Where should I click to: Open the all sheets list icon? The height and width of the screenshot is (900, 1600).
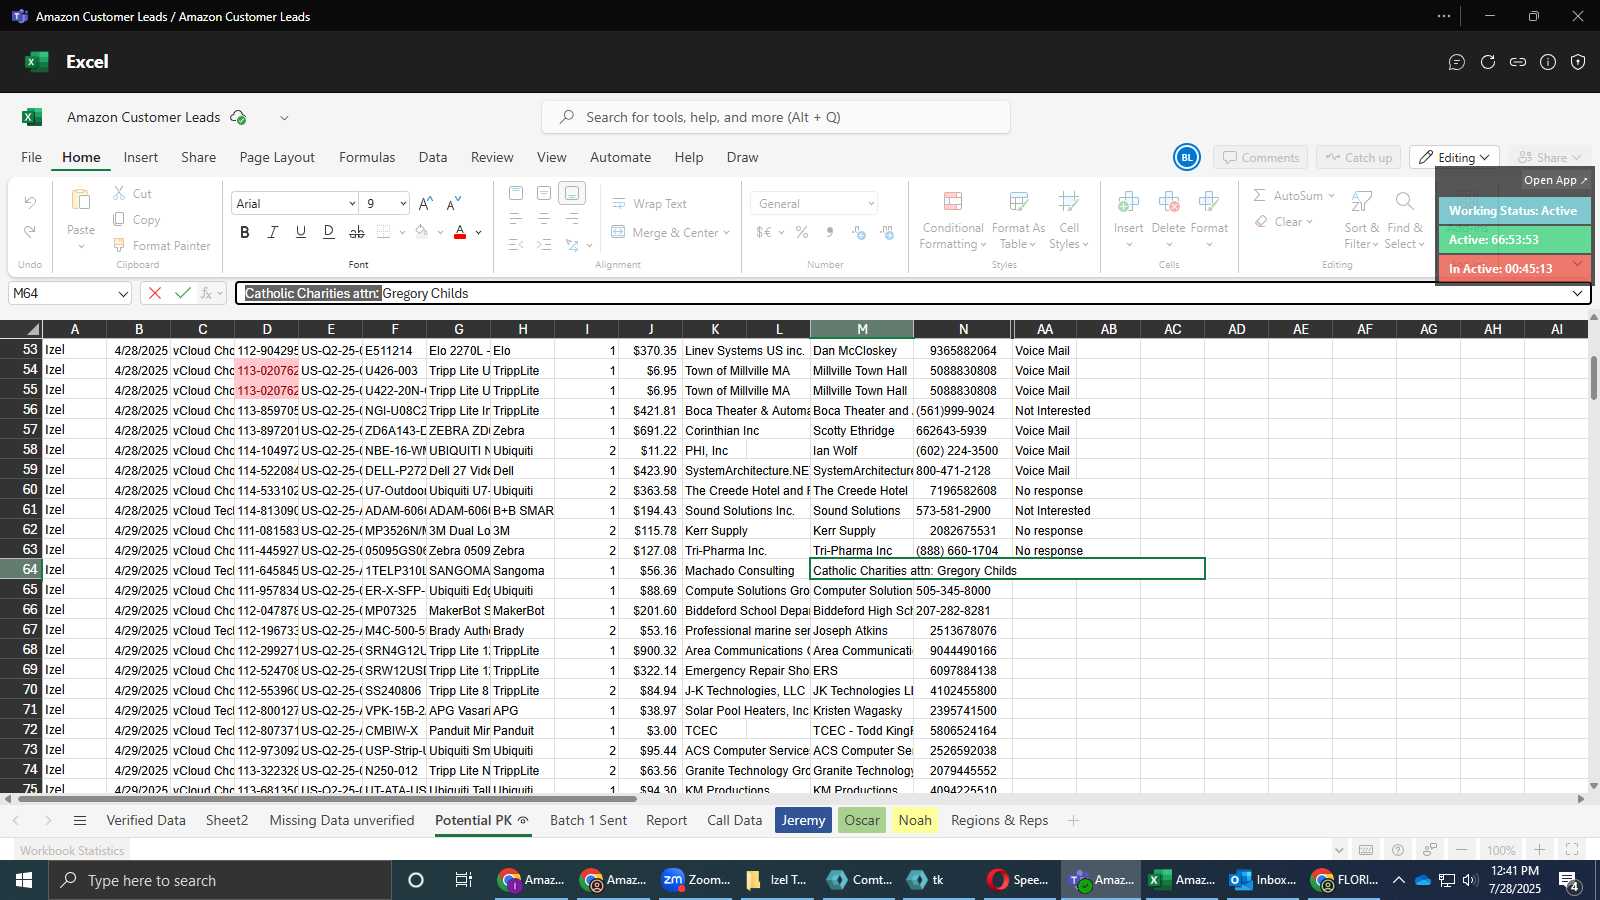[80, 820]
